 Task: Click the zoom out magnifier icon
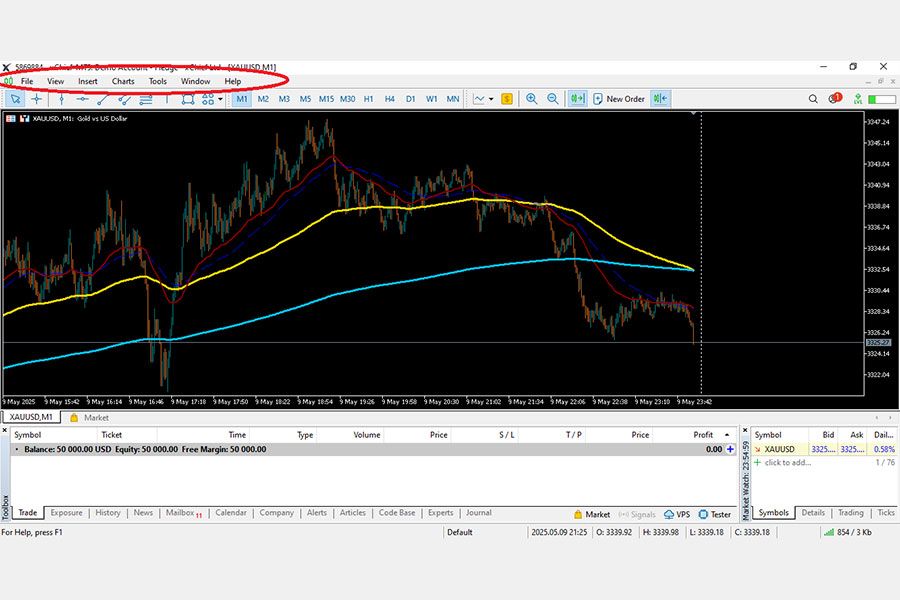(x=553, y=99)
